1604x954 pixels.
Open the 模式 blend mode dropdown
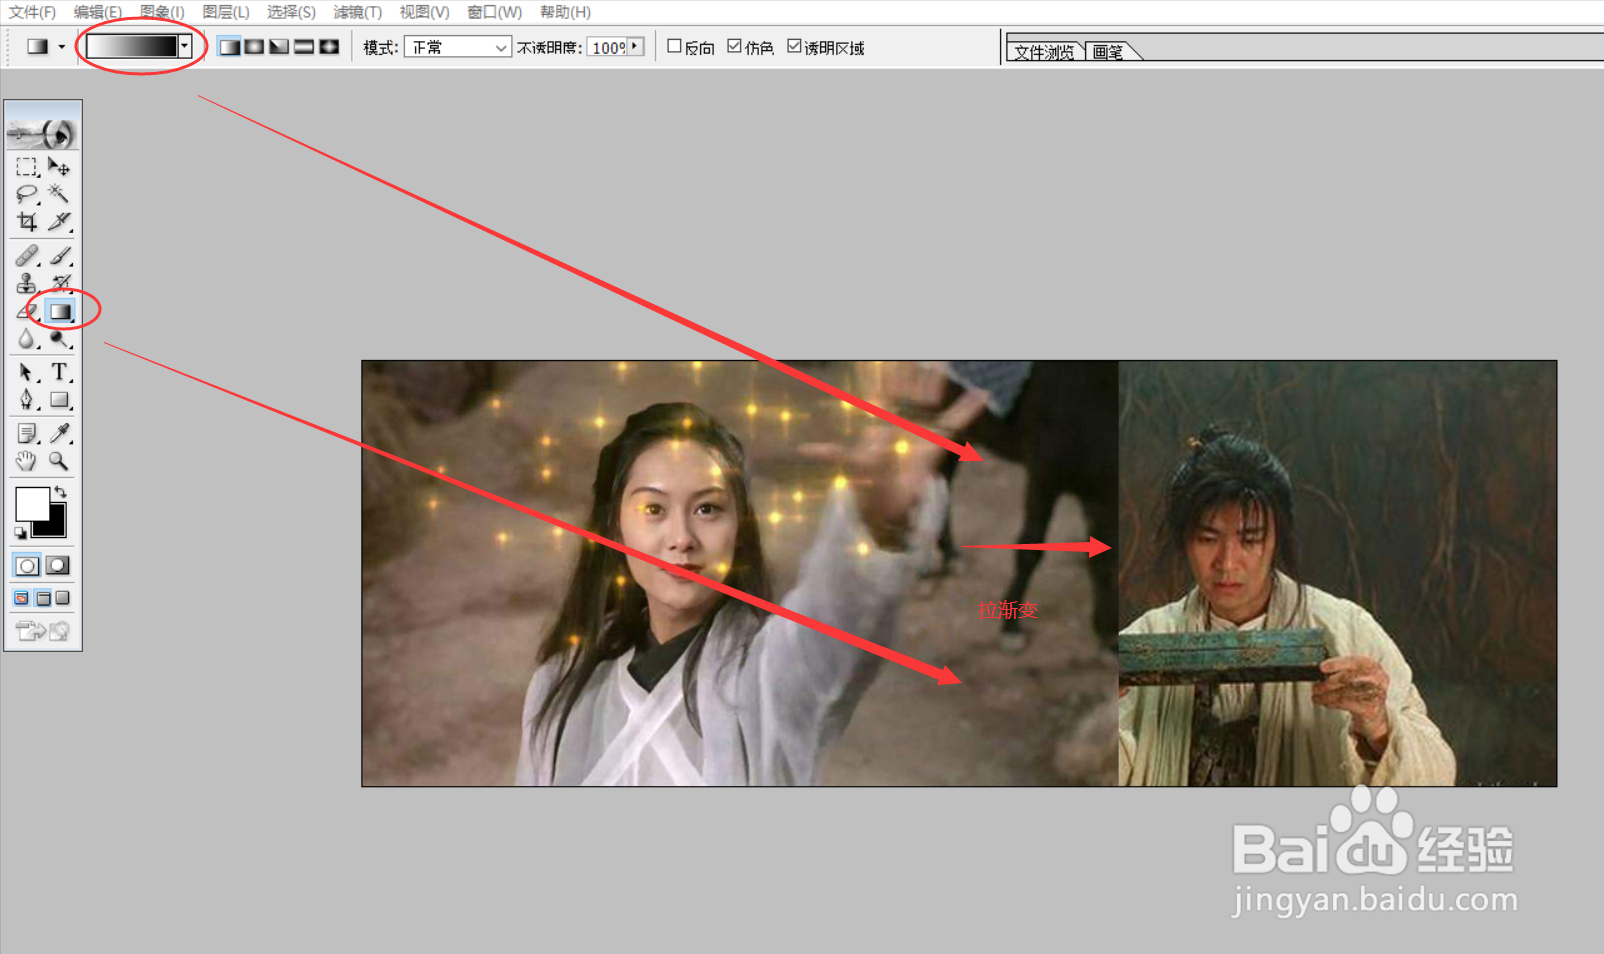pos(458,47)
